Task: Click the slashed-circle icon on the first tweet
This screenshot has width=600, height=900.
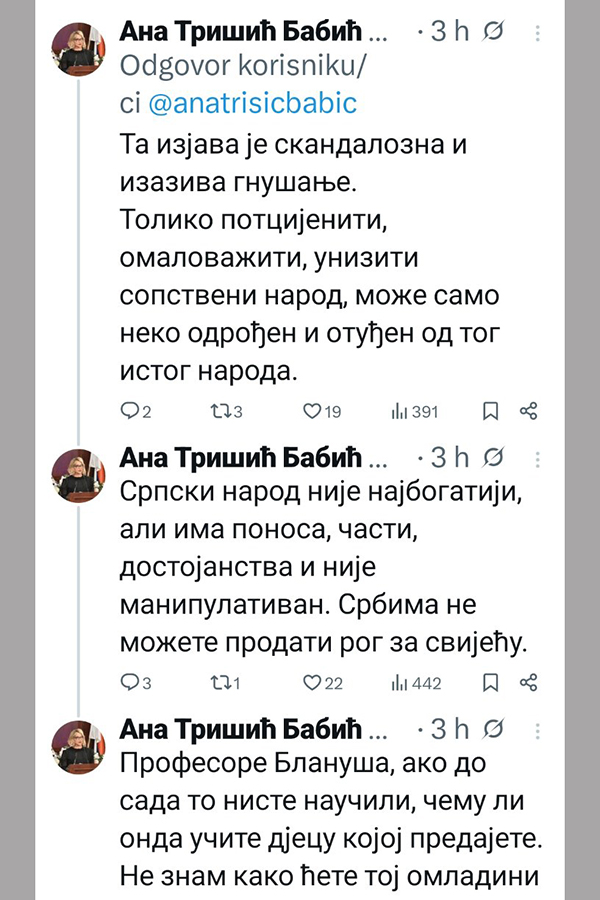Action: coord(493,33)
